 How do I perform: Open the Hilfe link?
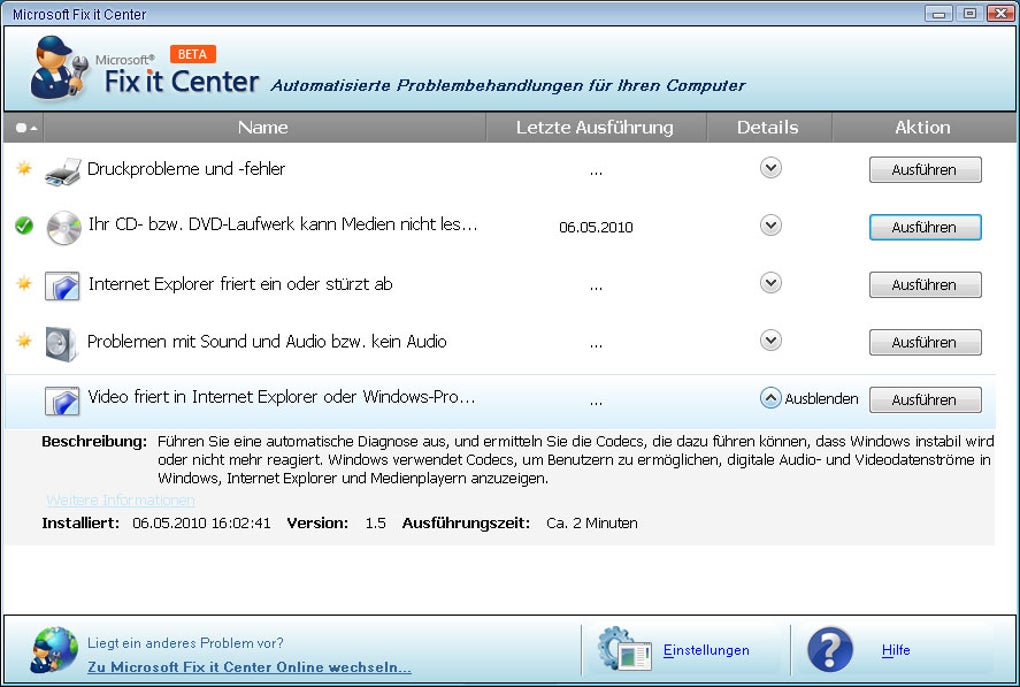click(896, 650)
